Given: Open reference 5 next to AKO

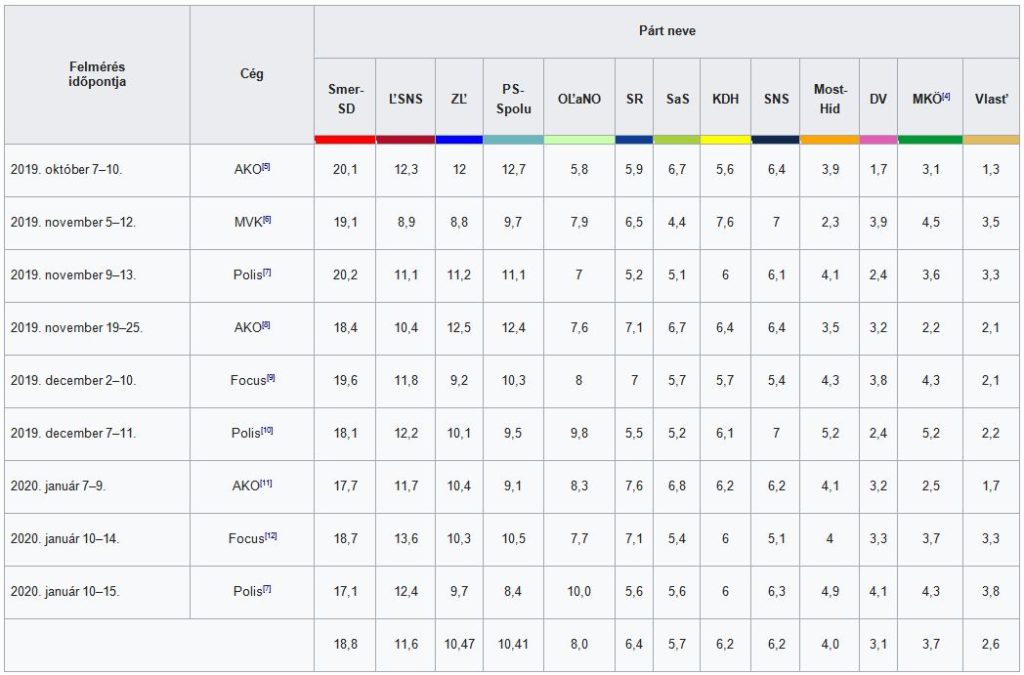Looking at the screenshot, I should click(266, 167).
